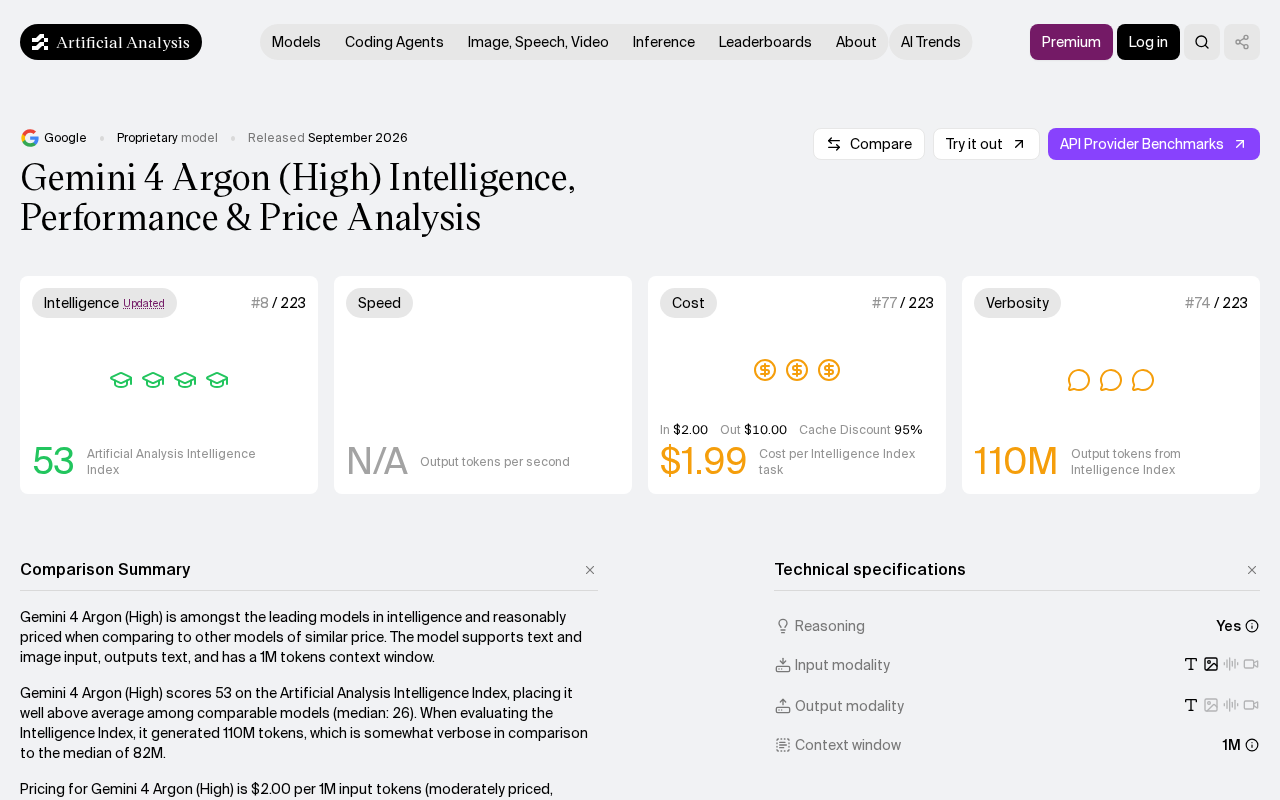This screenshot has width=1280, height=800.
Task: Click the Verbosity card label
Action: [x=1017, y=303]
